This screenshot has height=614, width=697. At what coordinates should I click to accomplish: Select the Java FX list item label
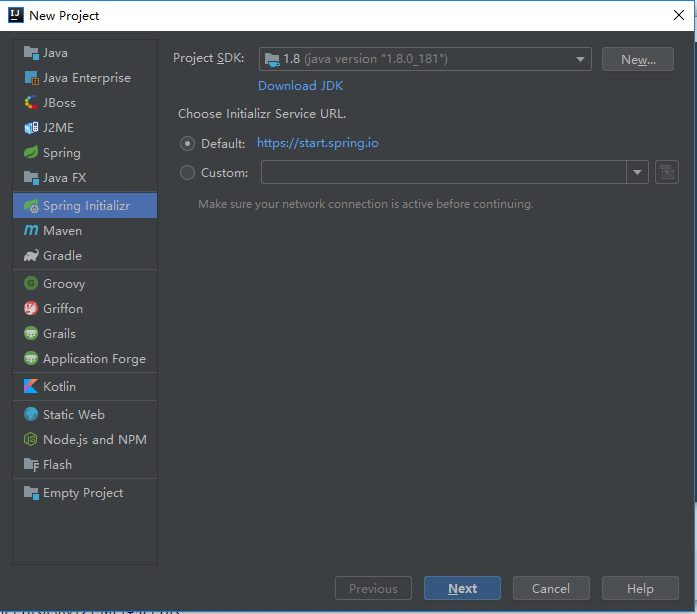pos(64,177)
